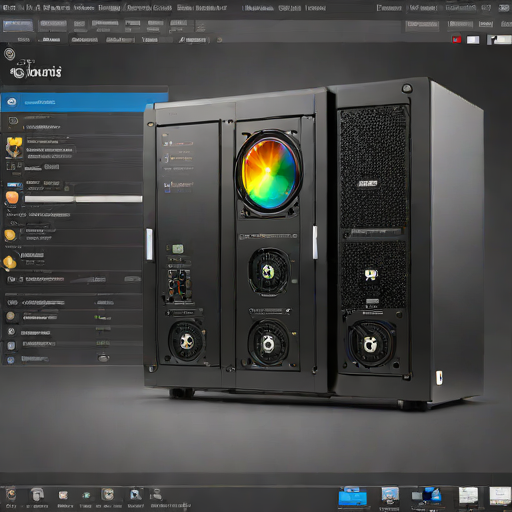Click the red icon at the top right
This screenshot has width=512, height=512.
[x=456, y=40]
